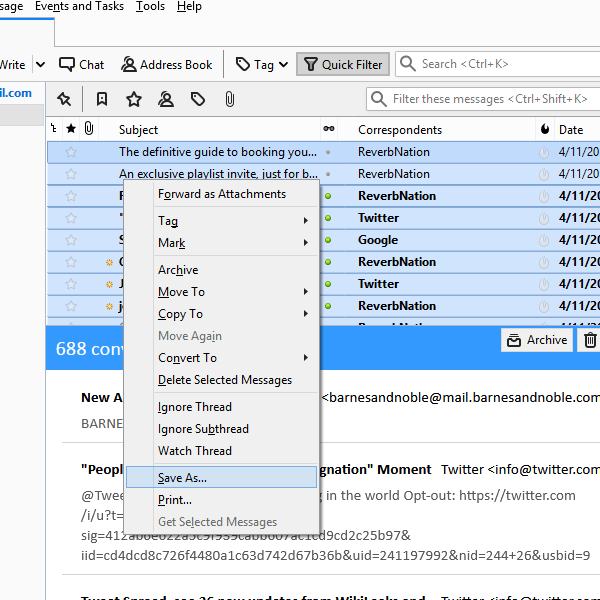Click the trash icon beside Archive

[x=590, y=340]
